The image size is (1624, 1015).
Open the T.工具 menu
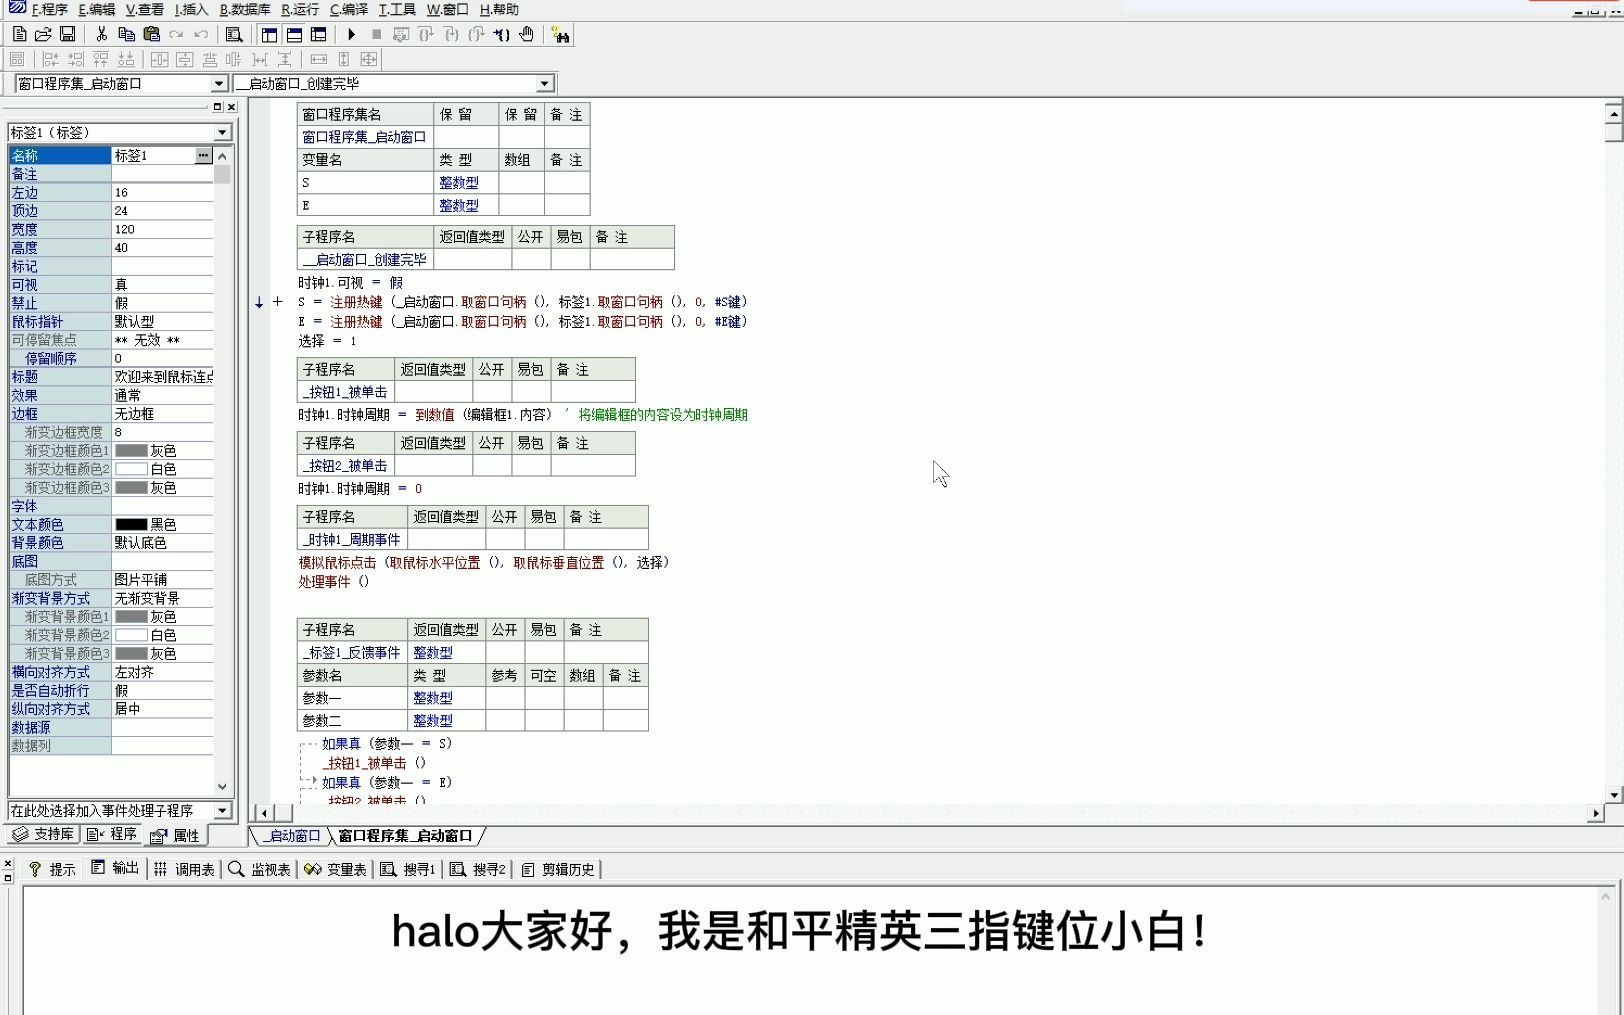click(x=397, y=9)
